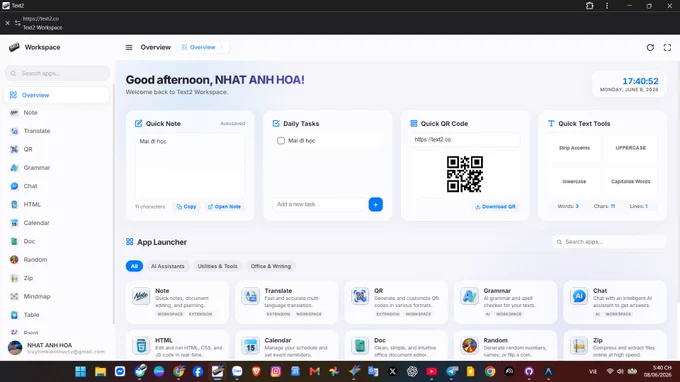Open the browser three-dot menu
Image resolution: width=680 pixels, height=382 pixels.
click(607, 6)
